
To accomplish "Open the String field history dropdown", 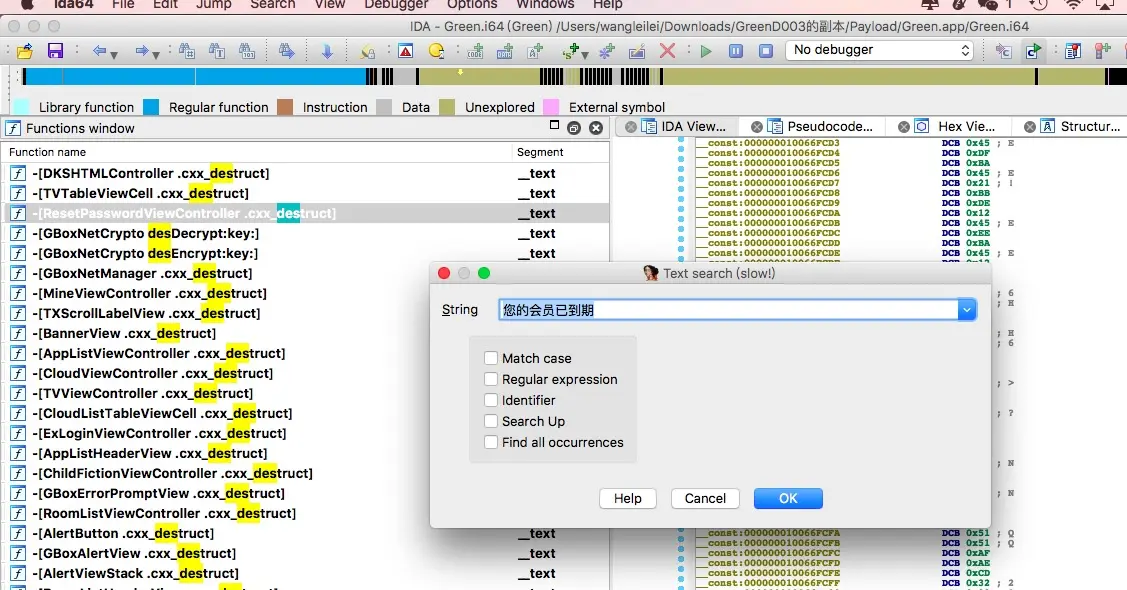I will pyautogui.click(x=967, y=310).
